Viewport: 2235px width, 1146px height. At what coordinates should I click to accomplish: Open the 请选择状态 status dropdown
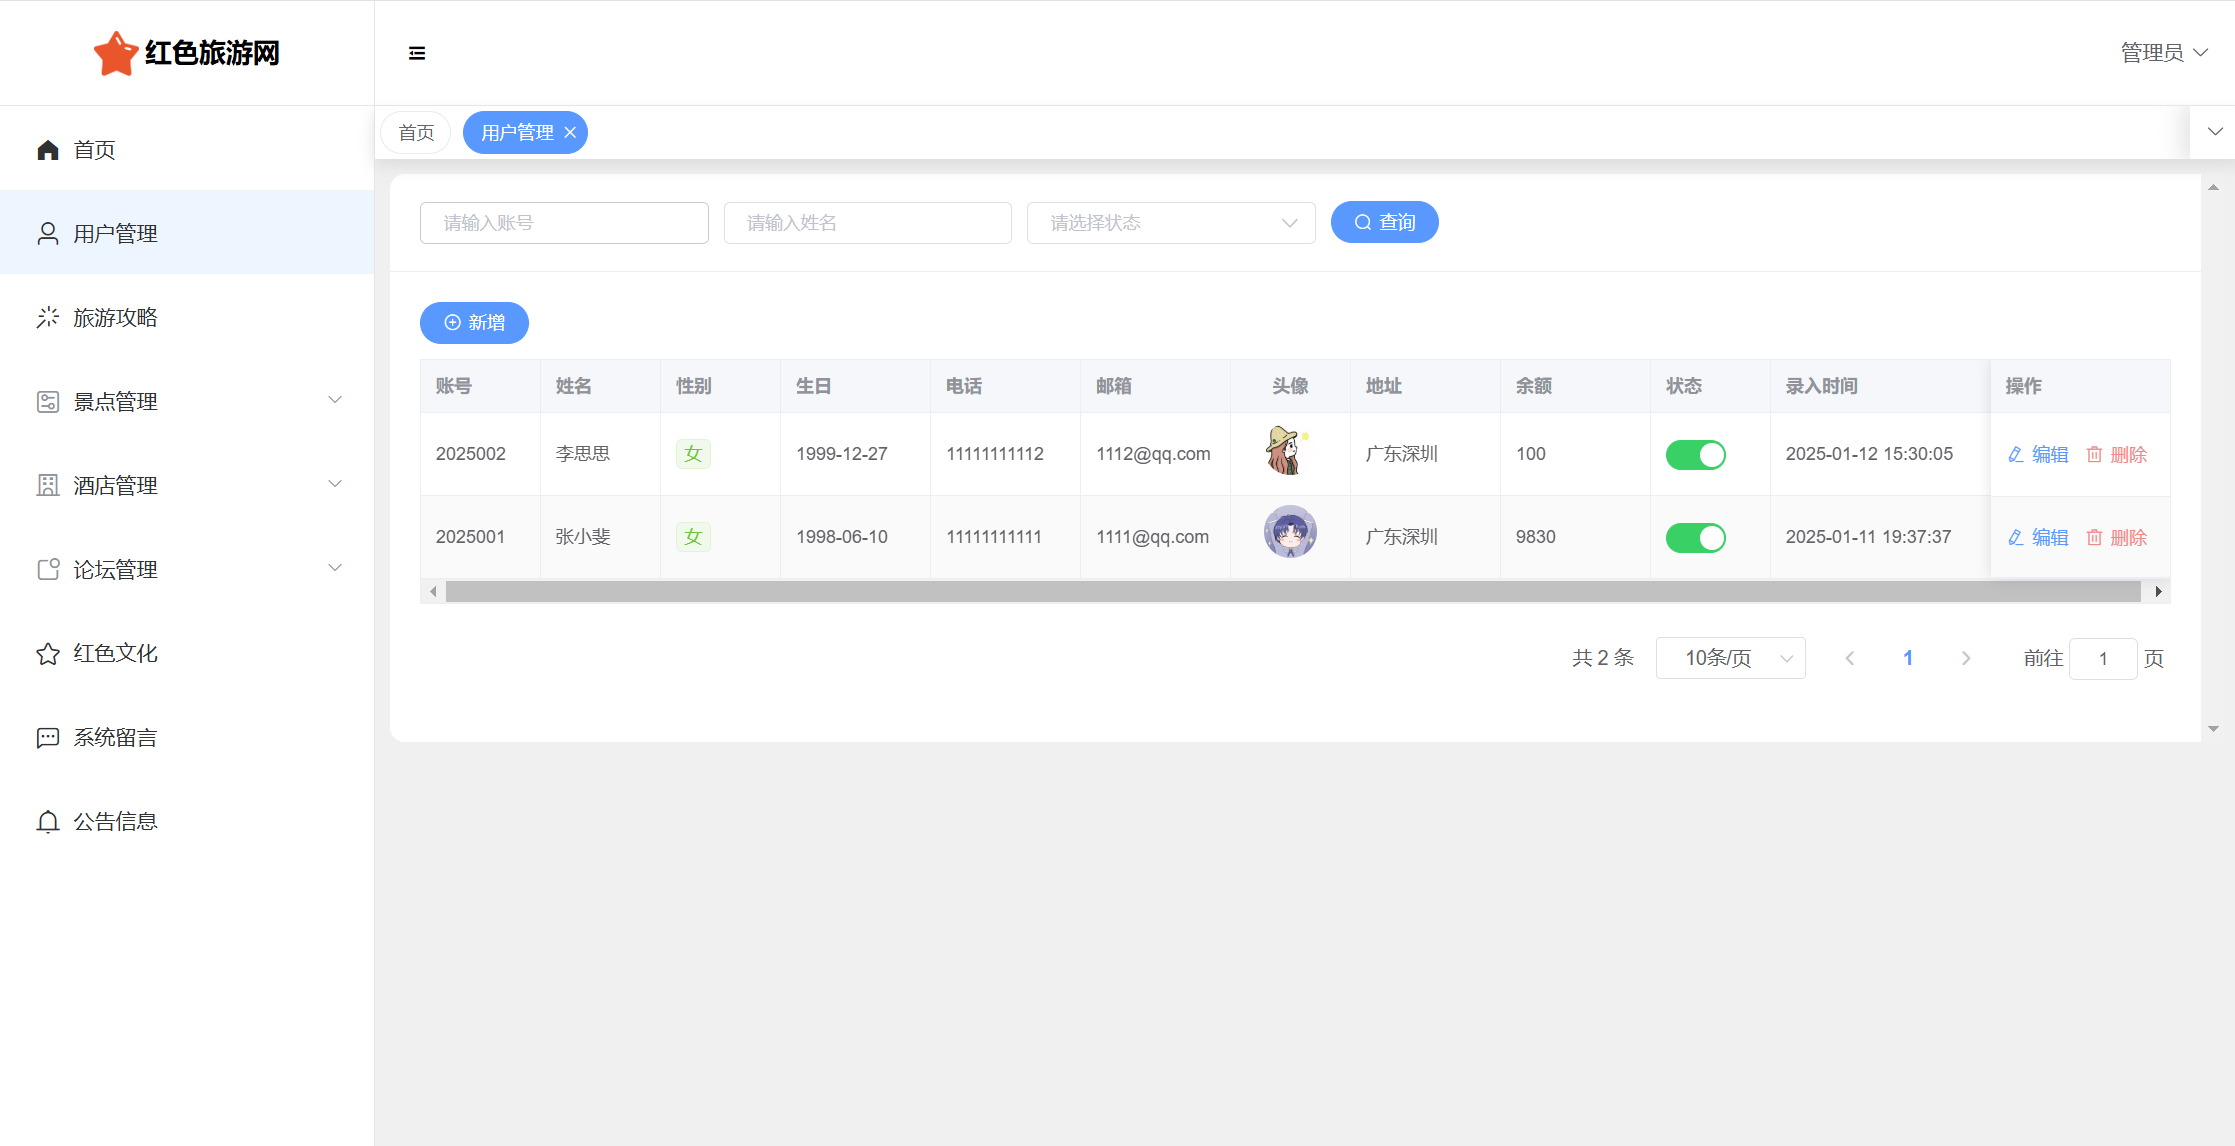pos(1170,223)
